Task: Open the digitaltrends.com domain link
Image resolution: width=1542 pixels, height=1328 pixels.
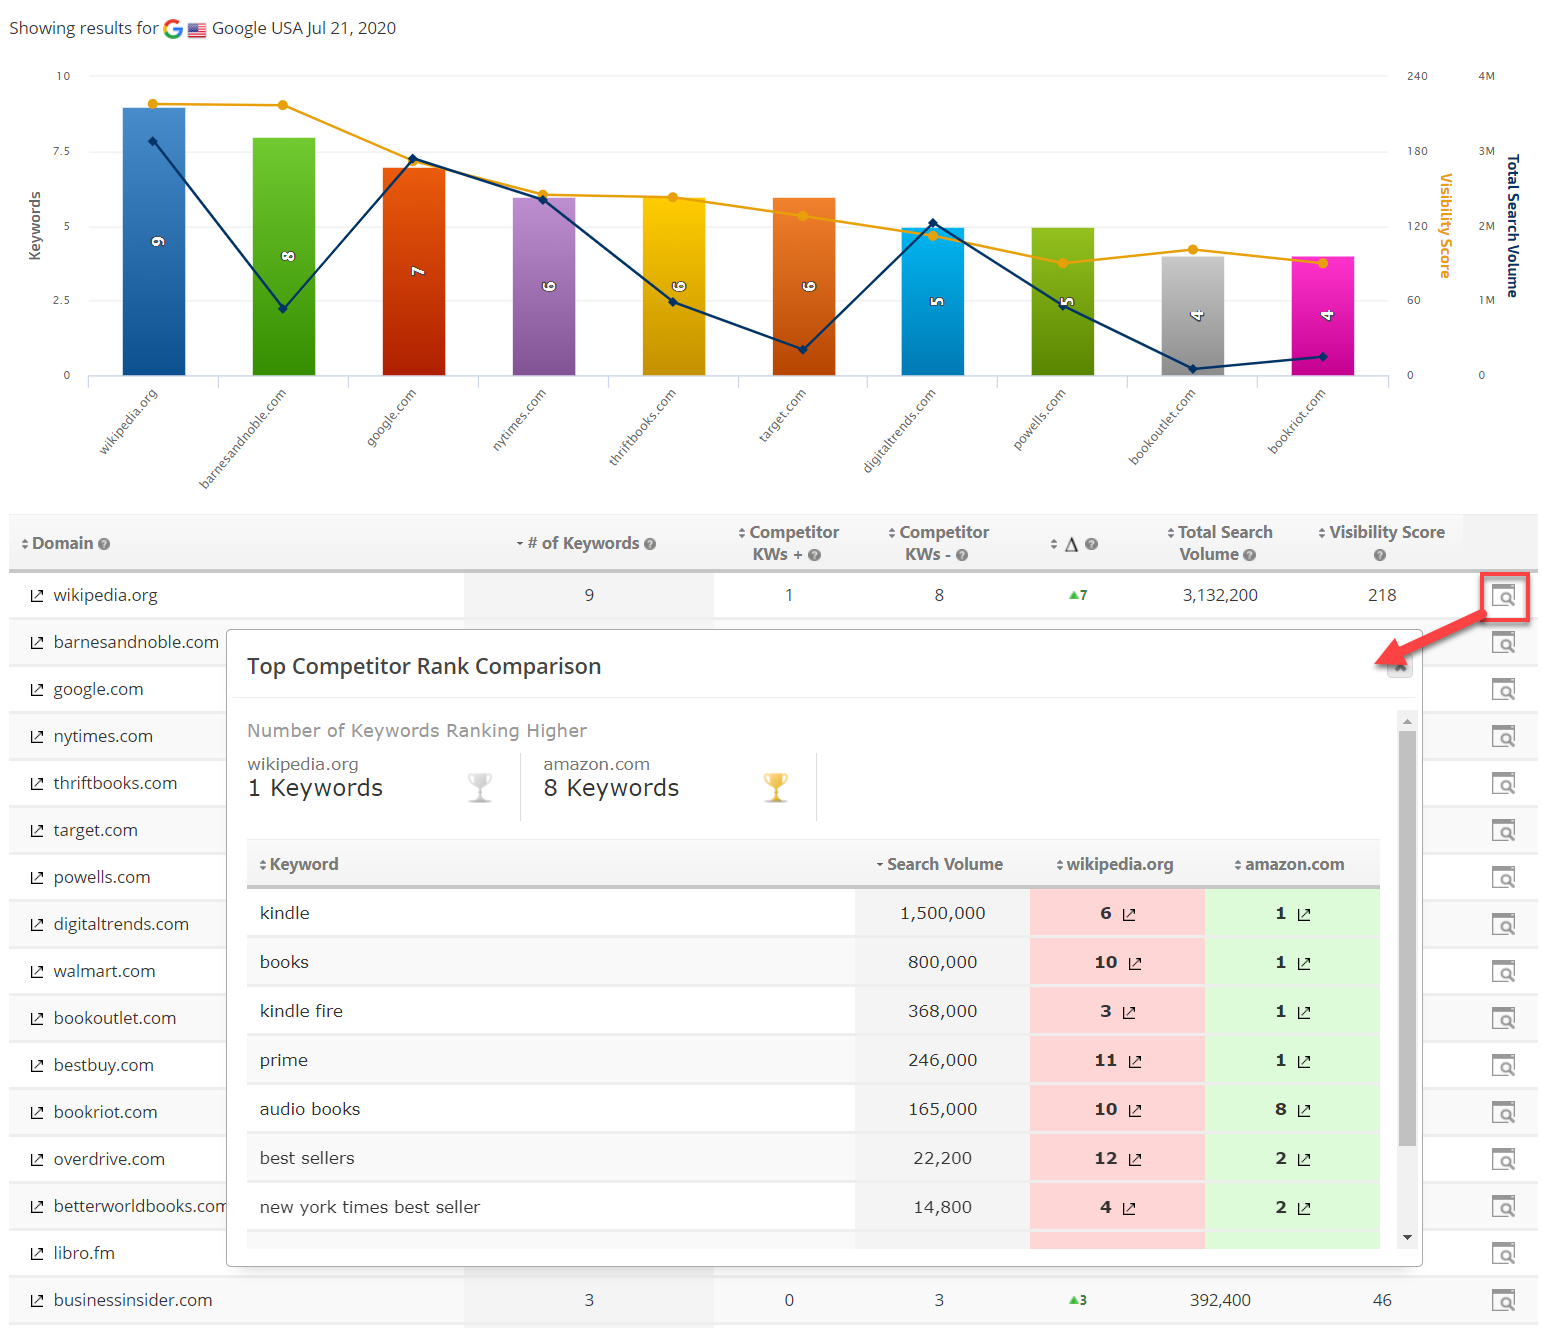Action: [121, 924]
